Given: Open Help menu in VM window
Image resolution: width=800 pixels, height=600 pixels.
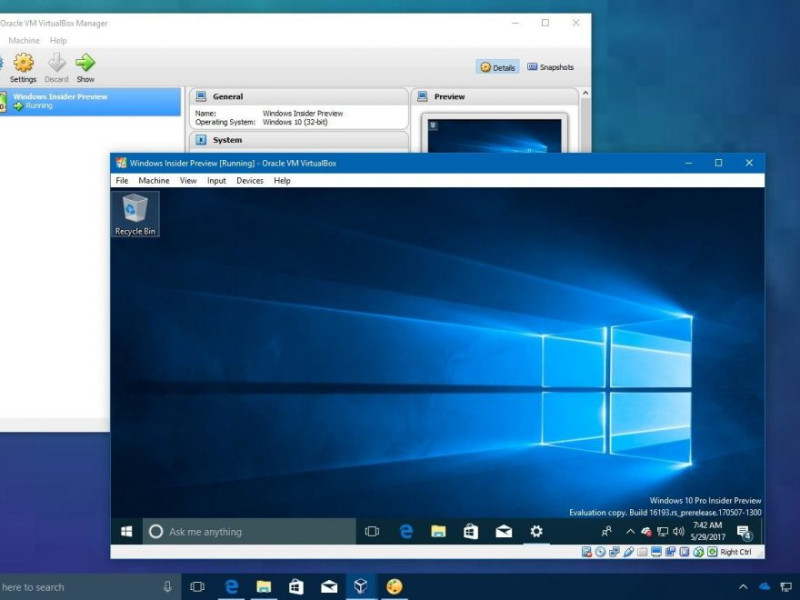Looking at the screenshot, I should click(282, 181).
